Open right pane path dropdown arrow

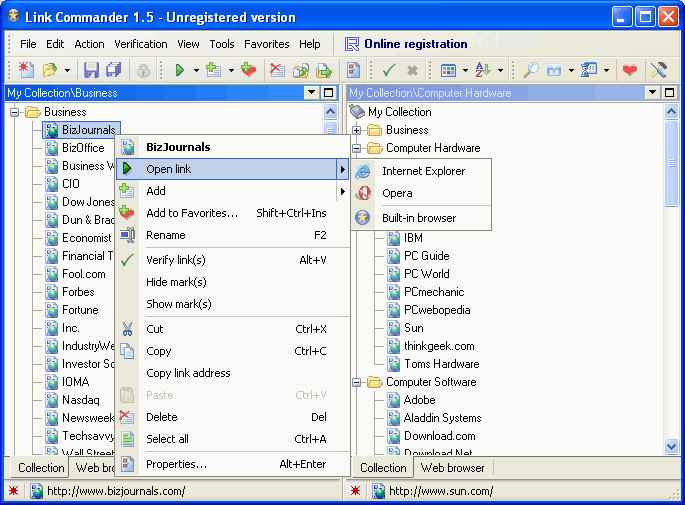[653, 93]
